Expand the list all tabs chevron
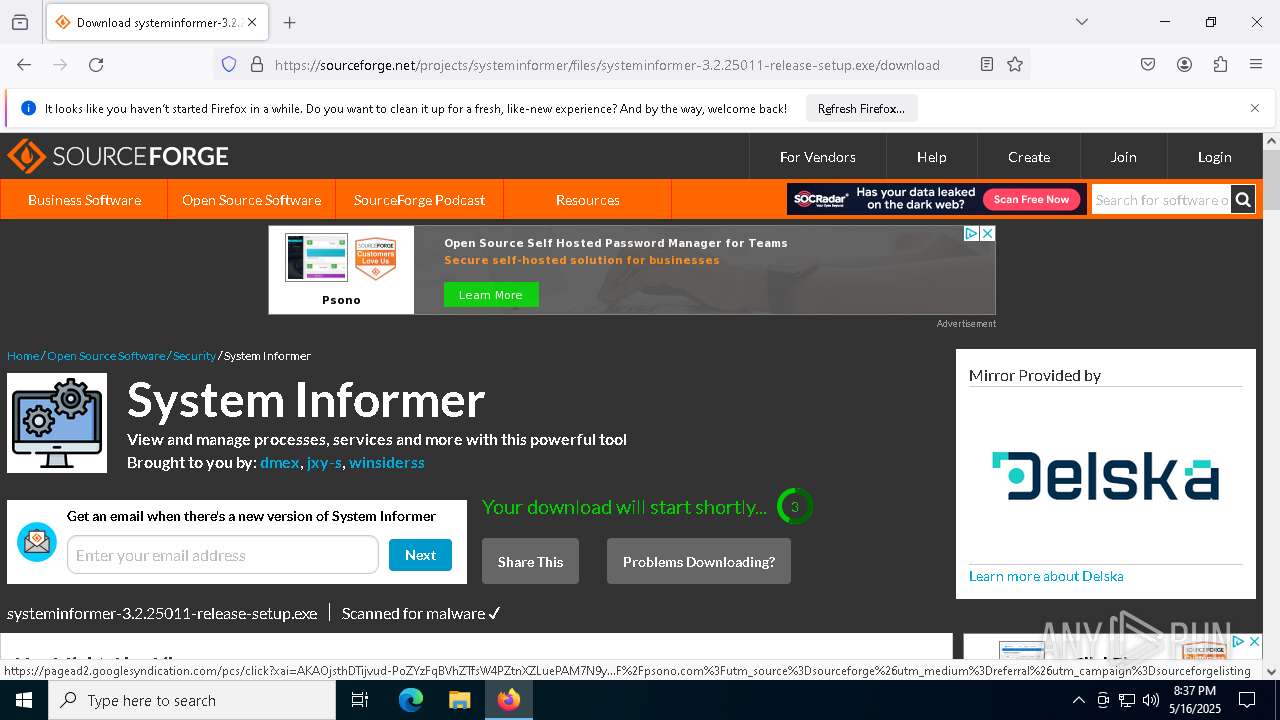The height and width of the screenshot is (720, 1280). (x=1081, y=22)
